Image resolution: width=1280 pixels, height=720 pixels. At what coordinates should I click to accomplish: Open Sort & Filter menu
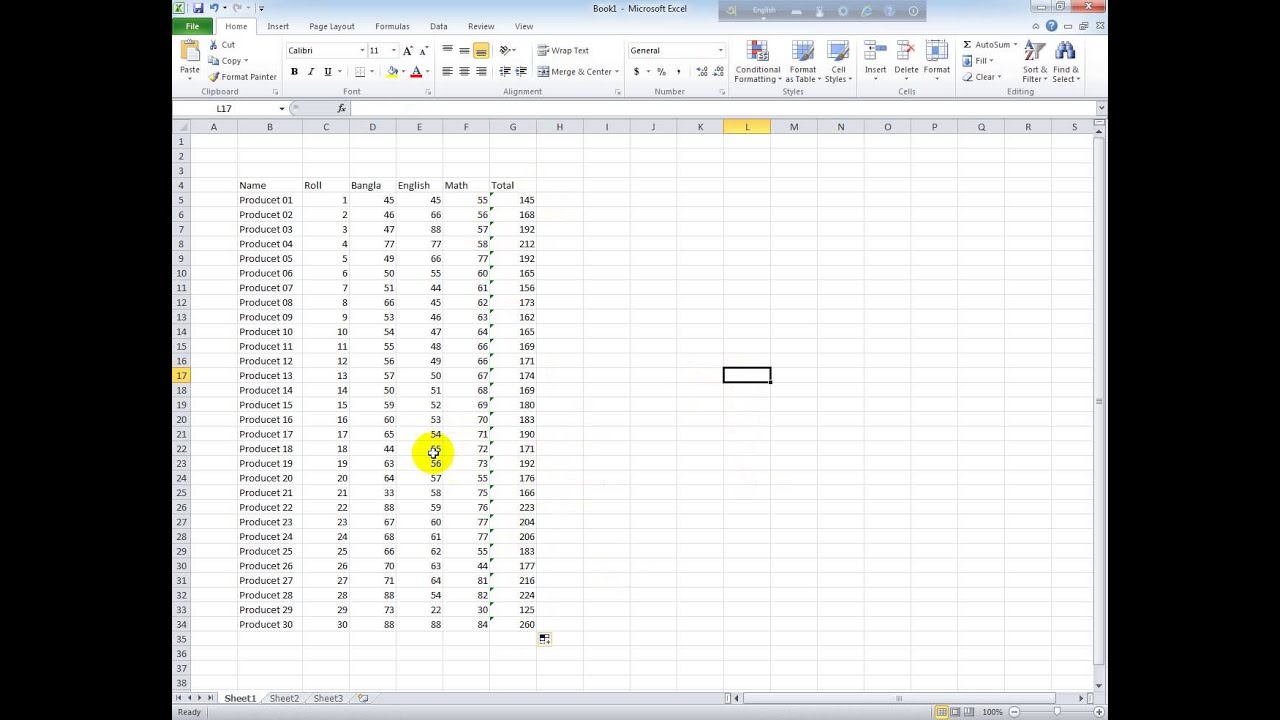click(x=1035, y=62)
